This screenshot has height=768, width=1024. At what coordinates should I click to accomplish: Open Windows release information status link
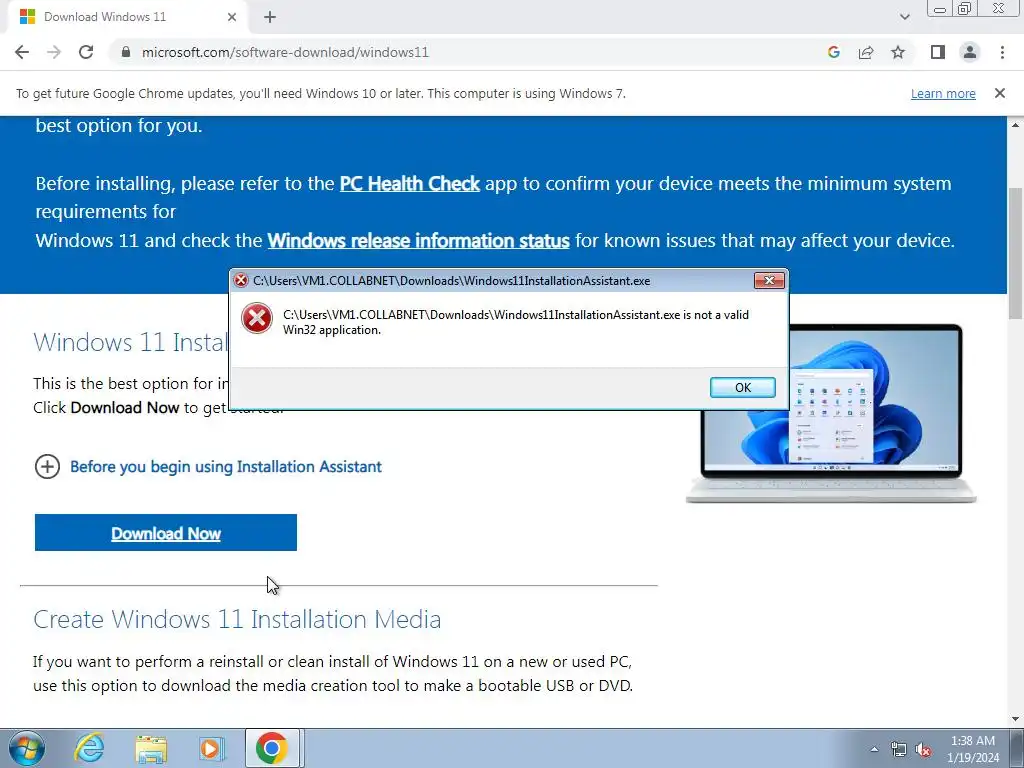419,240
